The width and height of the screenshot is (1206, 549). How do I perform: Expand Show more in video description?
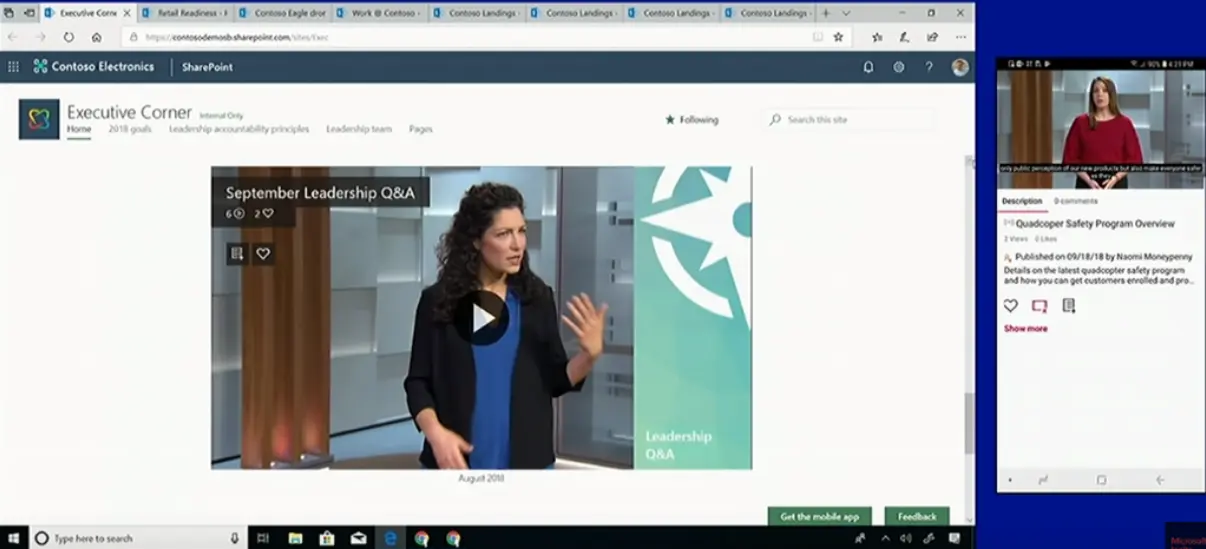coord(1025,329)
